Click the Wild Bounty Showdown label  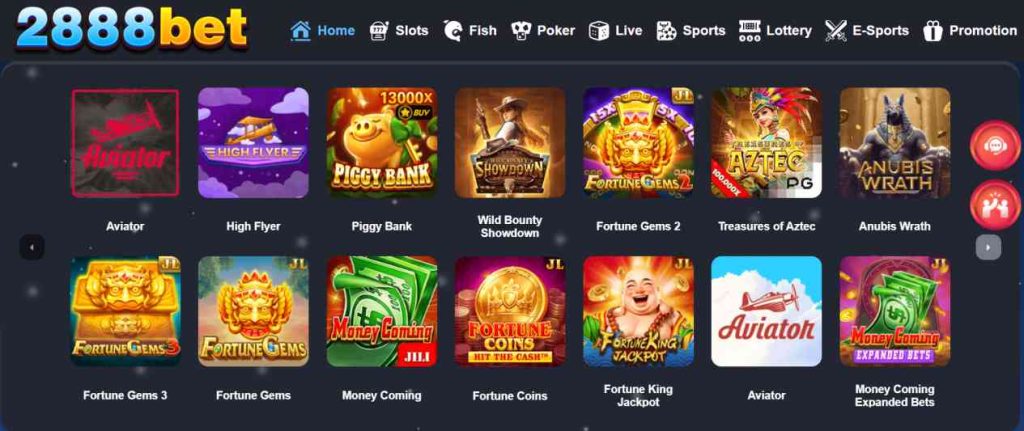[x=510, y=227]
